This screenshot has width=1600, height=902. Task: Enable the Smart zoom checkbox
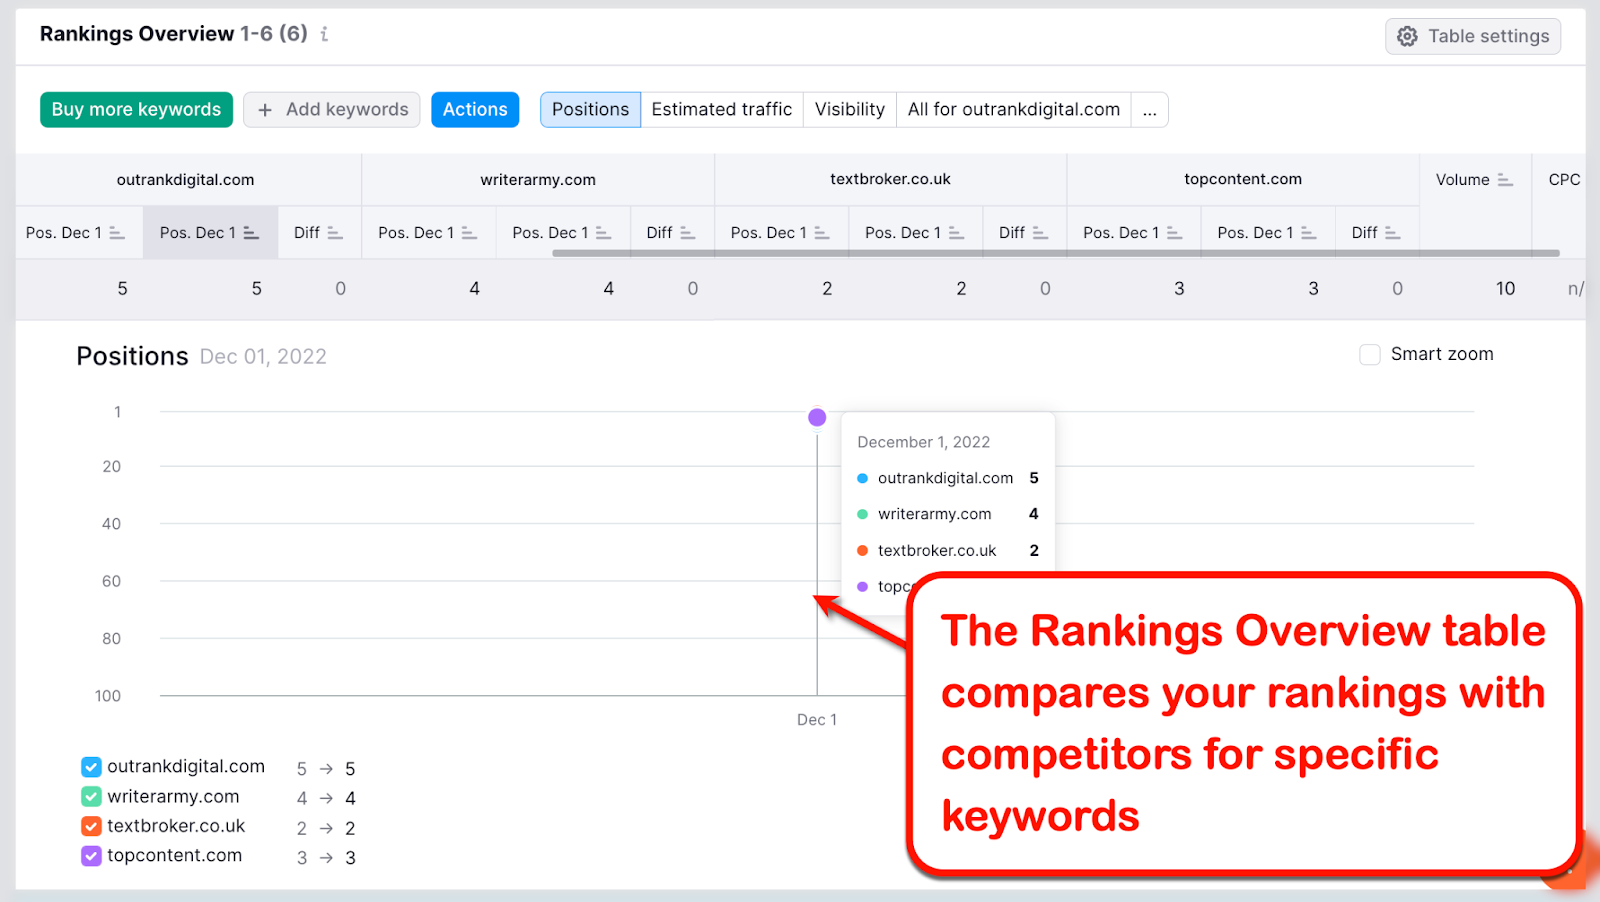1370,355
